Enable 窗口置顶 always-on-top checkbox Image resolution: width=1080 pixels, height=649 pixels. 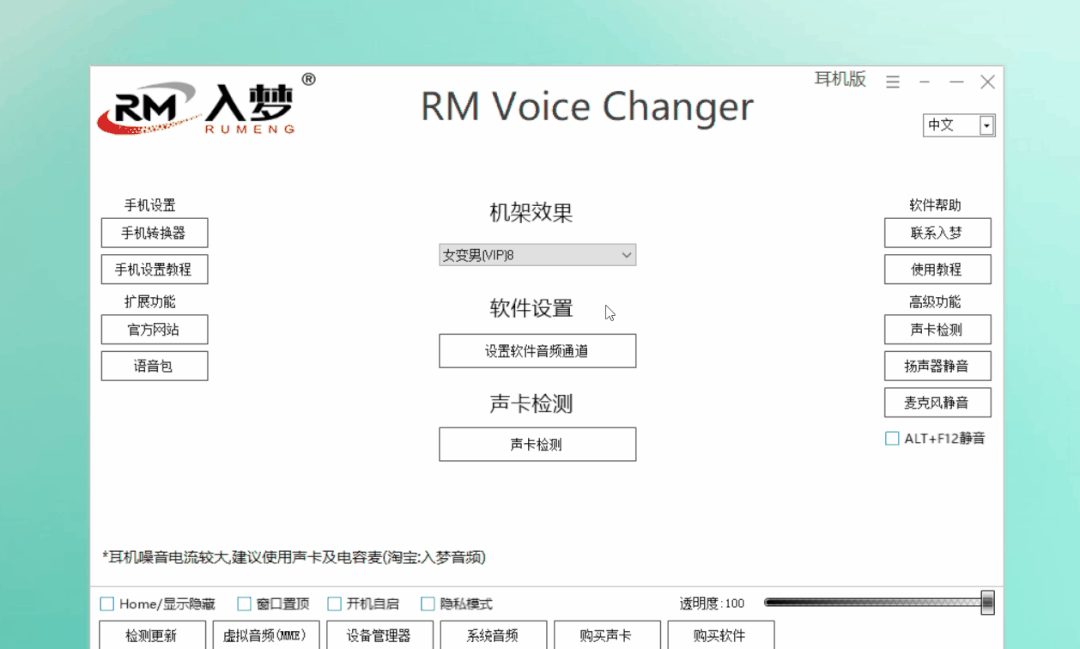[x=244, y=604]
